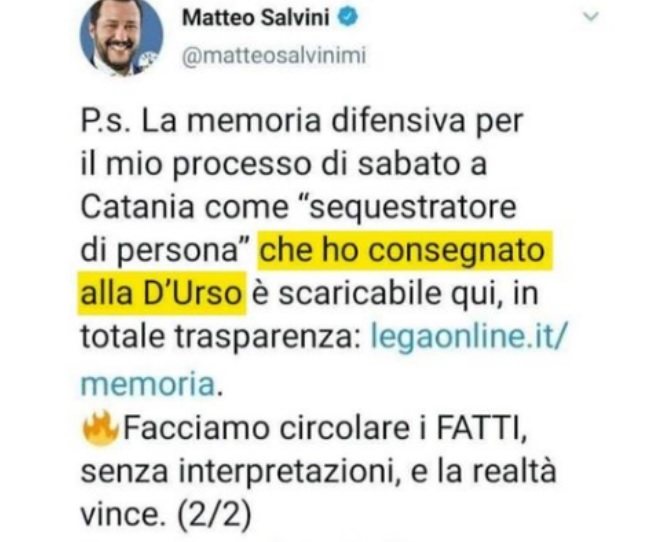
Task: Open the @matteosalvinimi handle link
Action: (x=274, y=56)
